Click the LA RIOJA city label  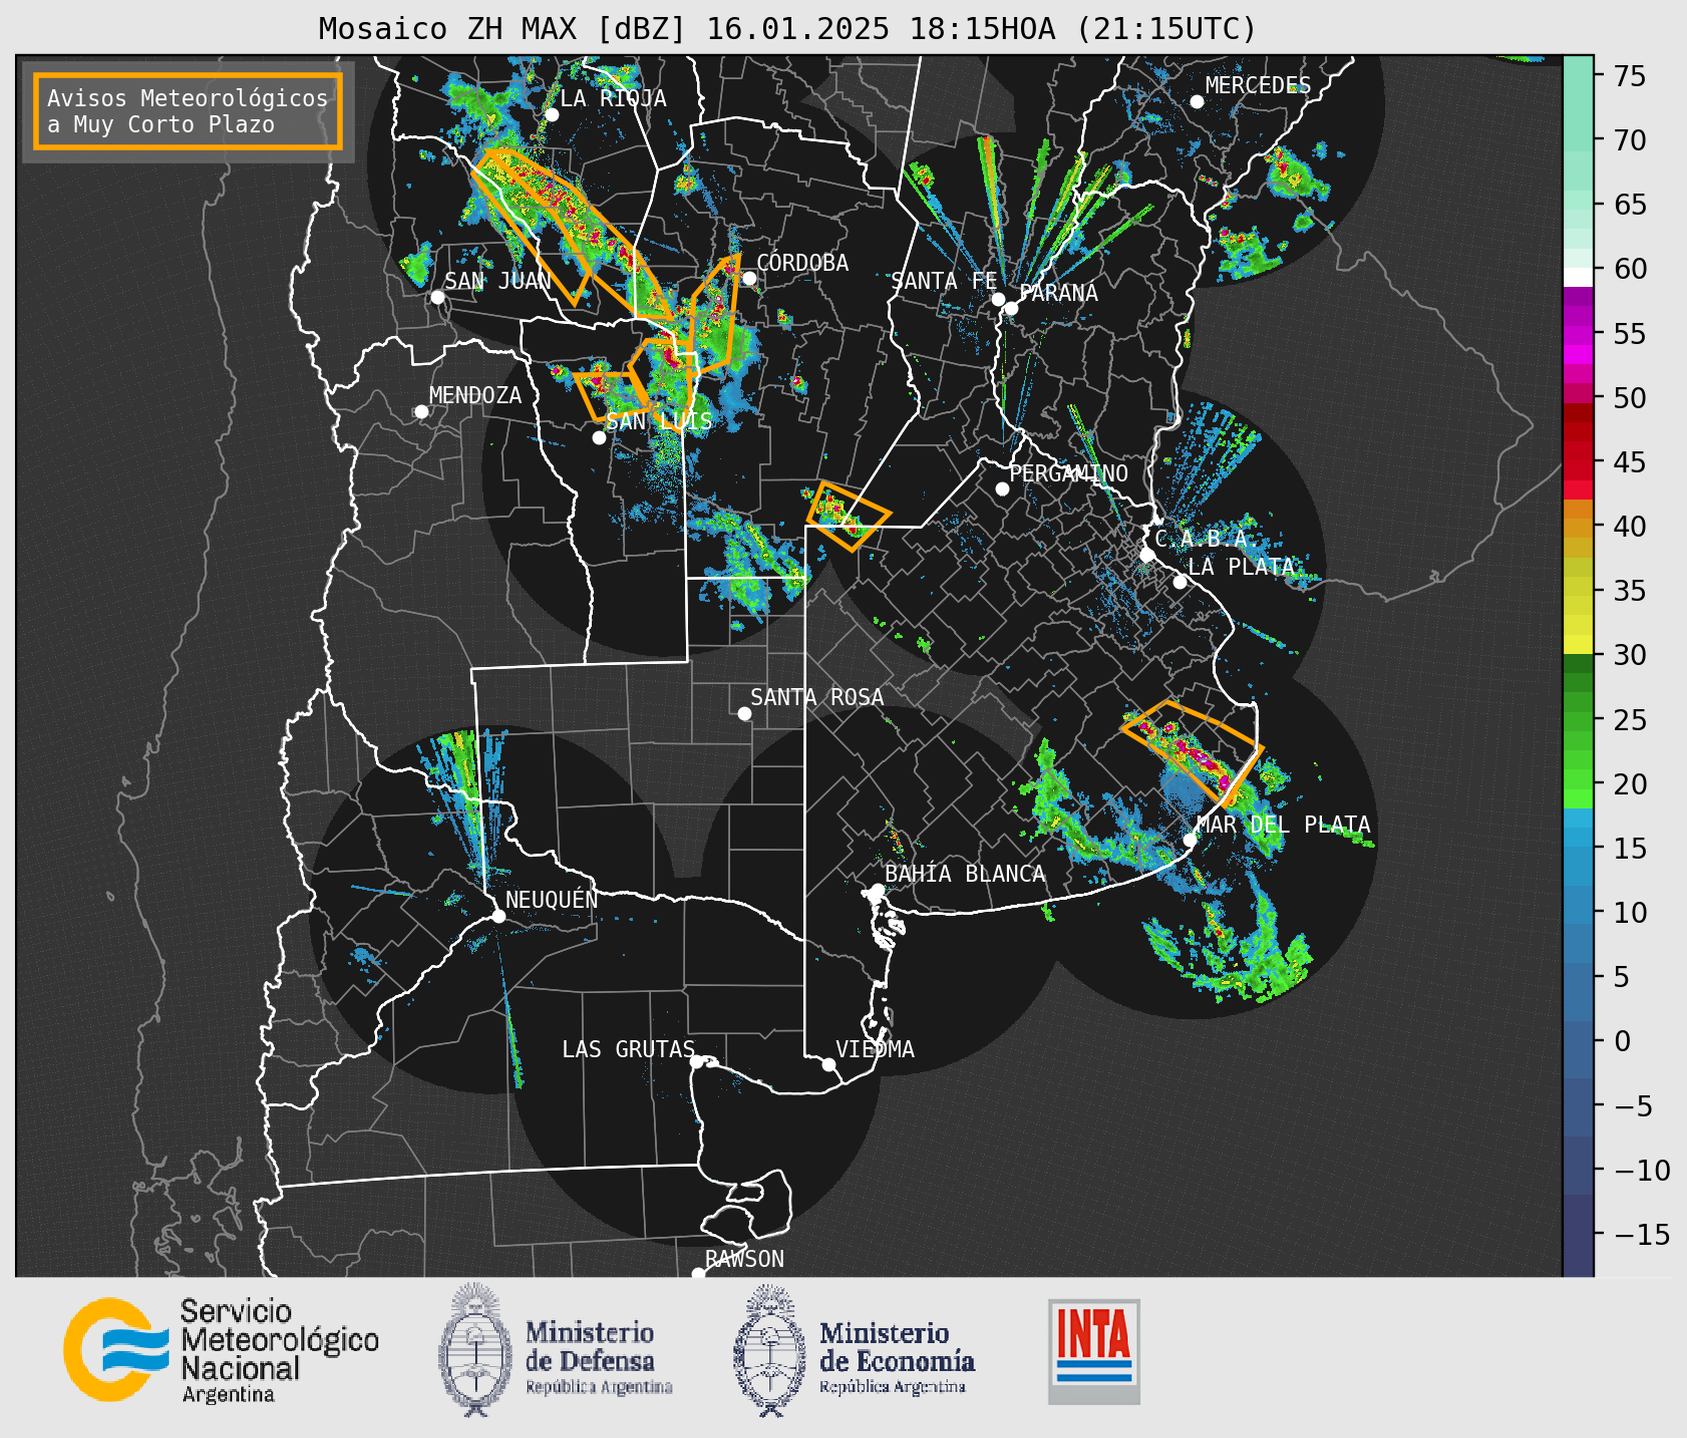pyautogui.click(x=613, y=98)
